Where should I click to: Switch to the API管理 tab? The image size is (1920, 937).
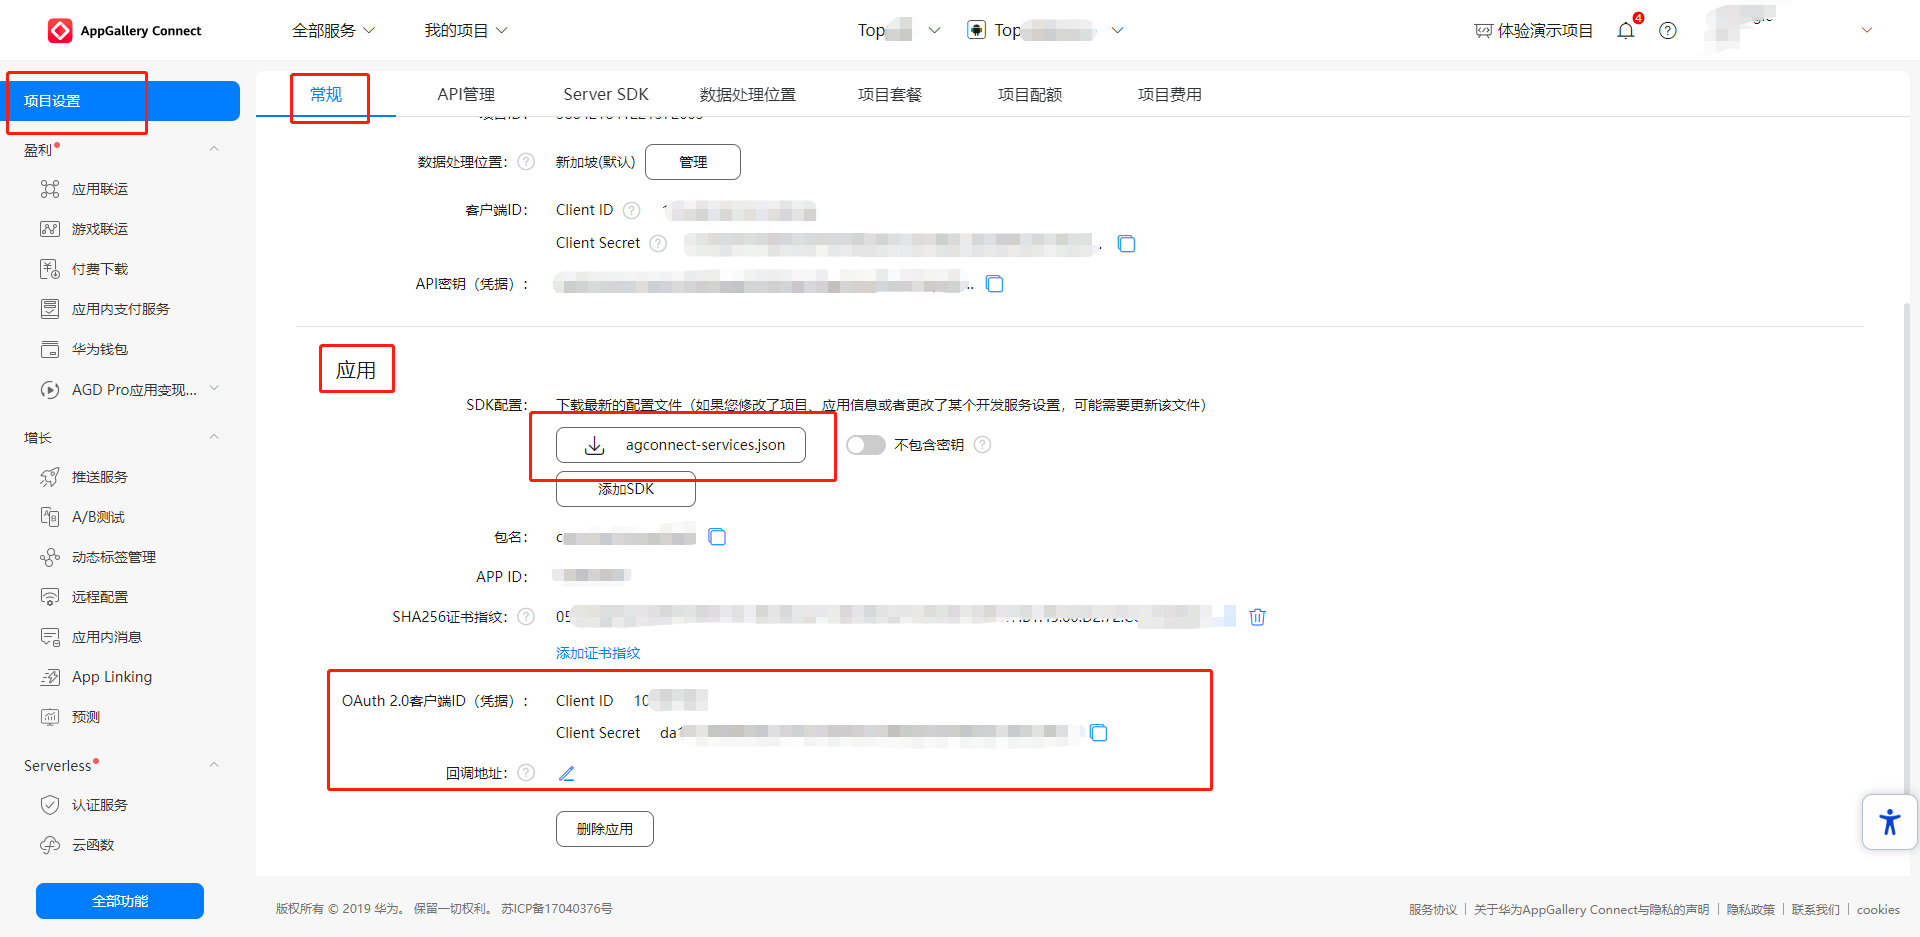point(466,95)
